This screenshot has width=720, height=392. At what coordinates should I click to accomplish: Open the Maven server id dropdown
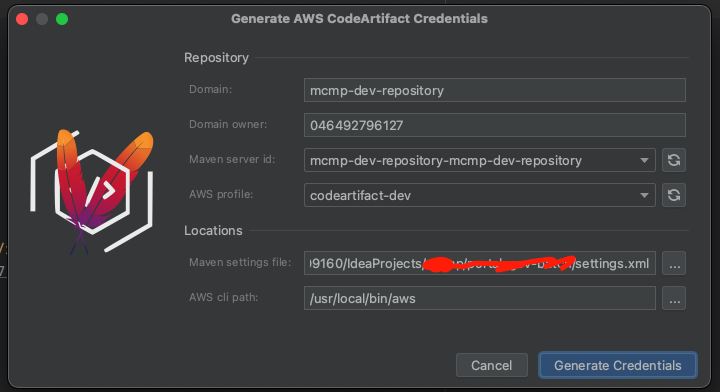[x=644, y=160]
